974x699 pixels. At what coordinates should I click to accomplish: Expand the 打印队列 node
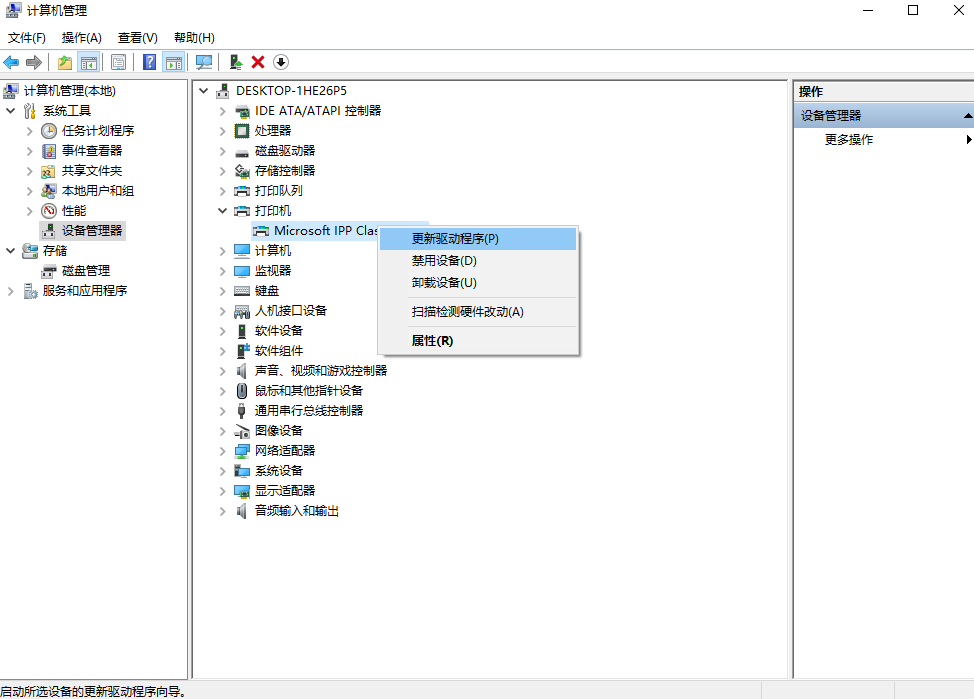[x=222, y=191]
